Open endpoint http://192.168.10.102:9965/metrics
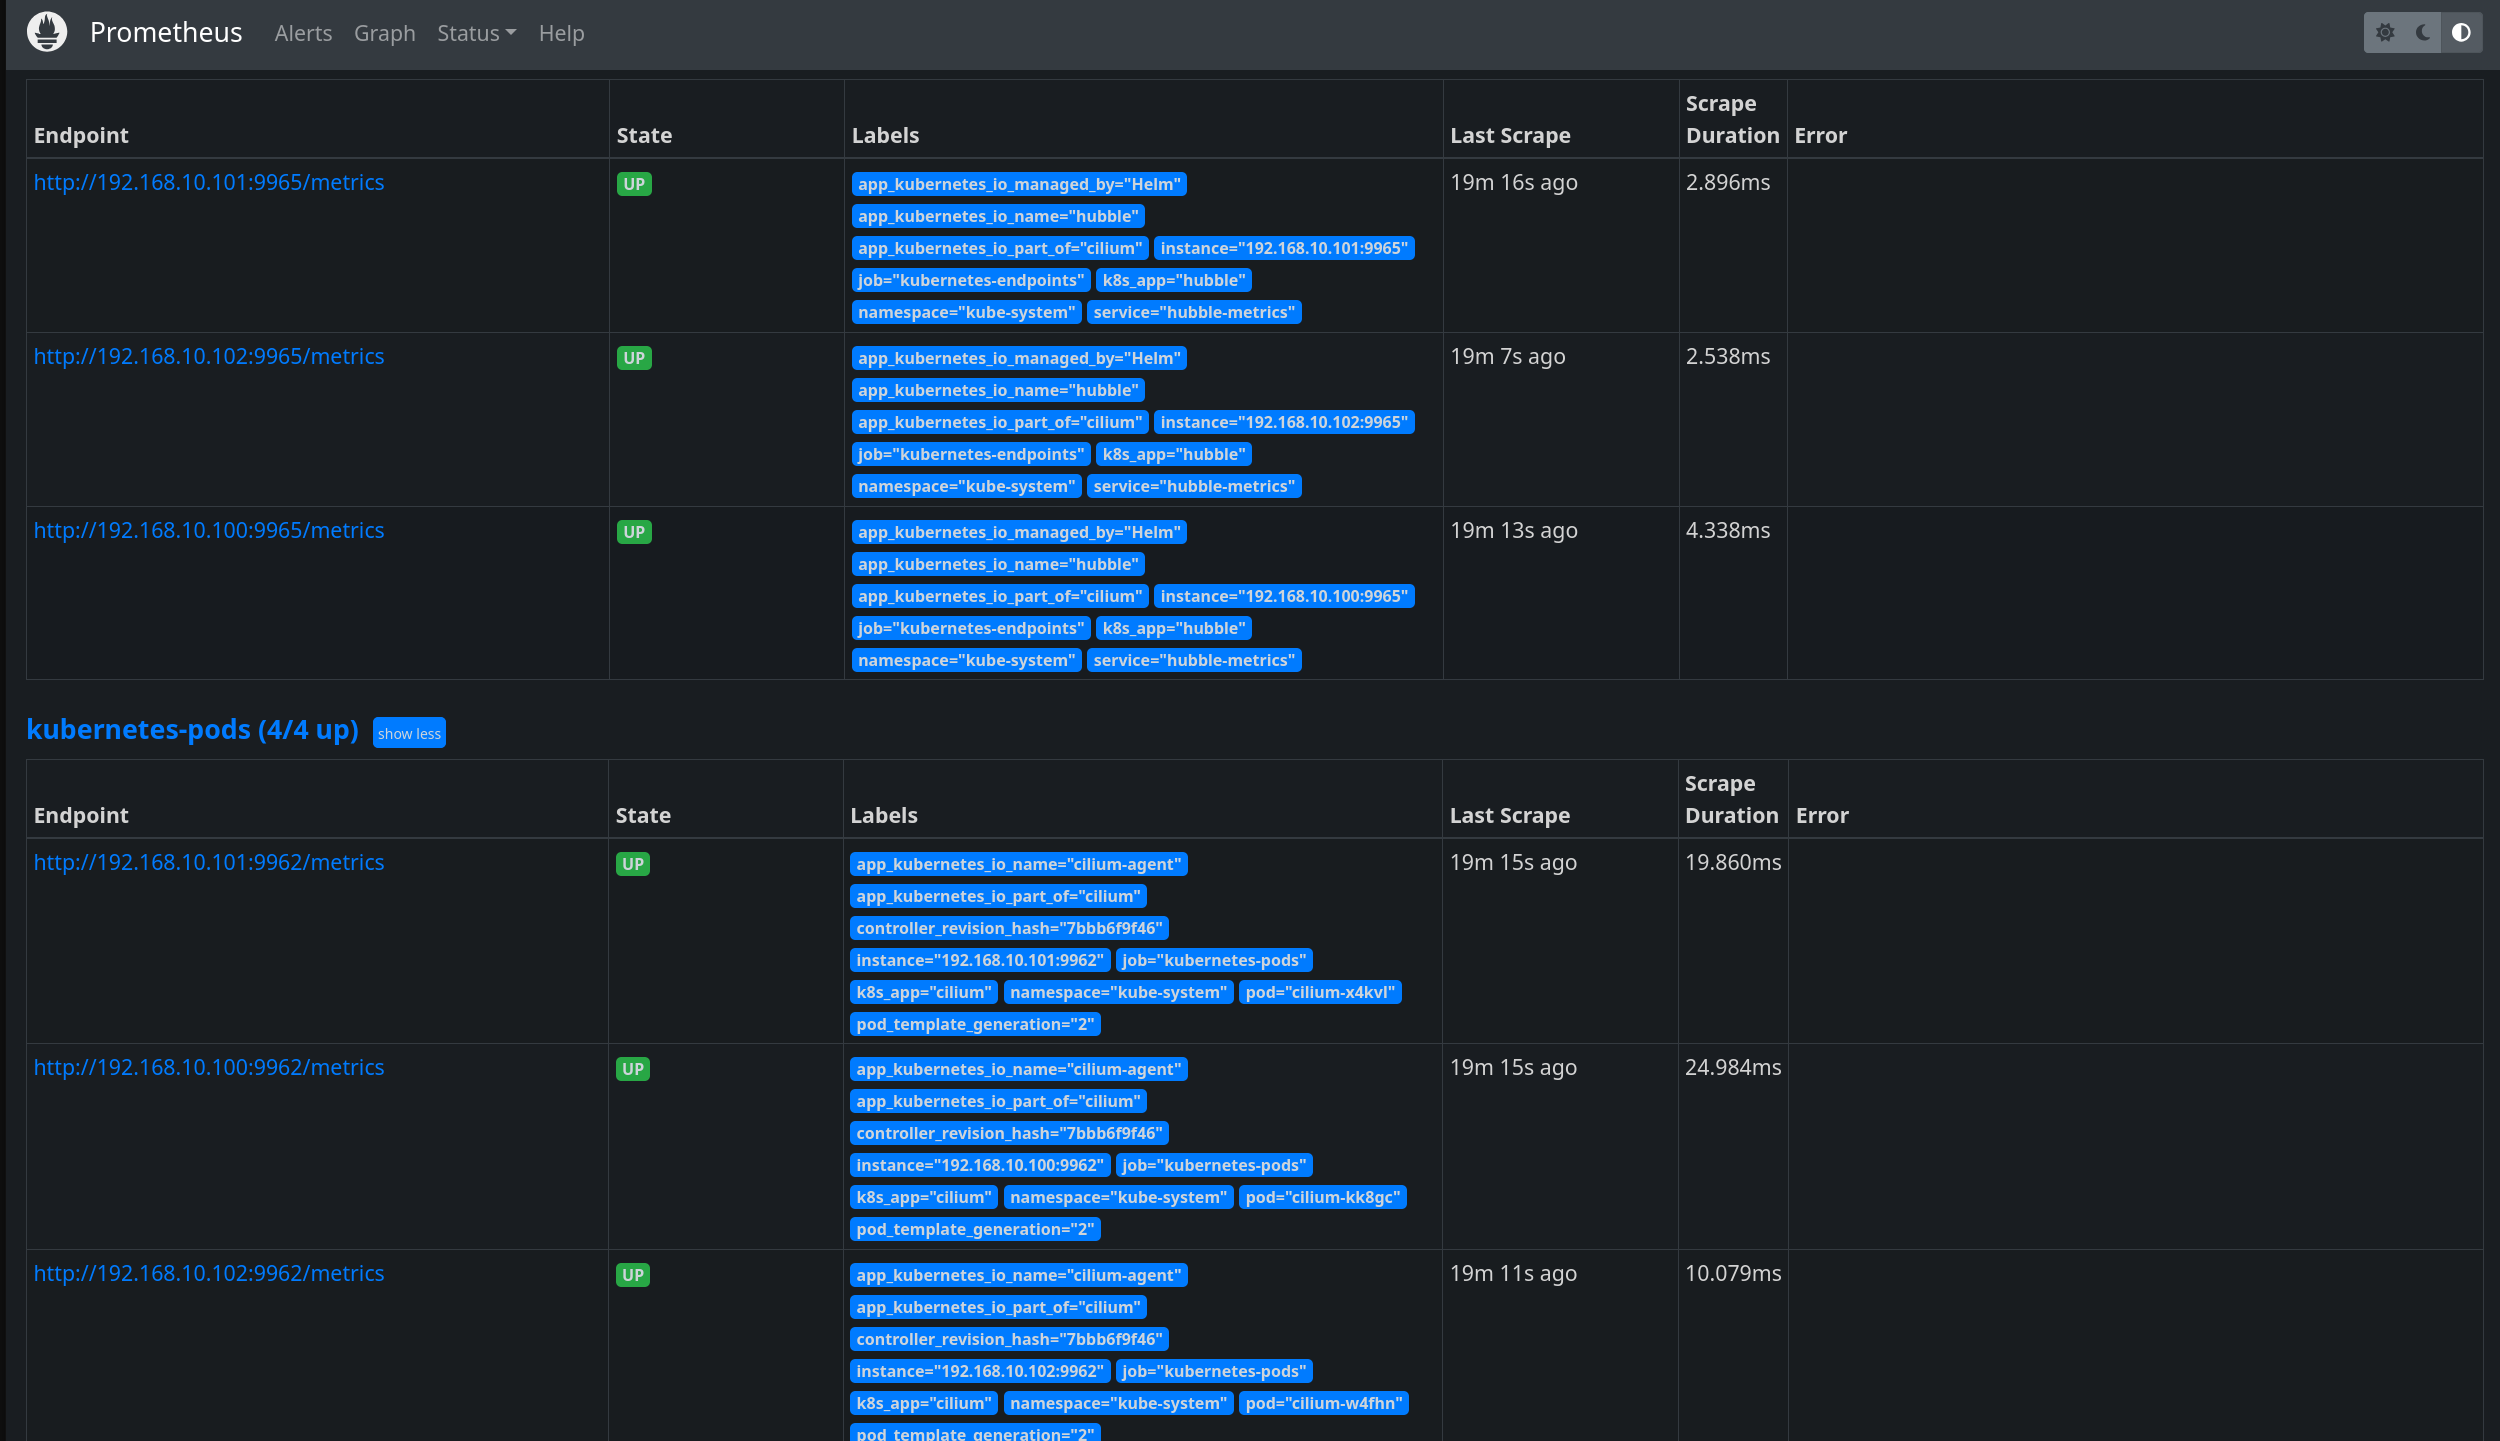The width and height of the screenshot is (2500, 1441). coord(209,356)
